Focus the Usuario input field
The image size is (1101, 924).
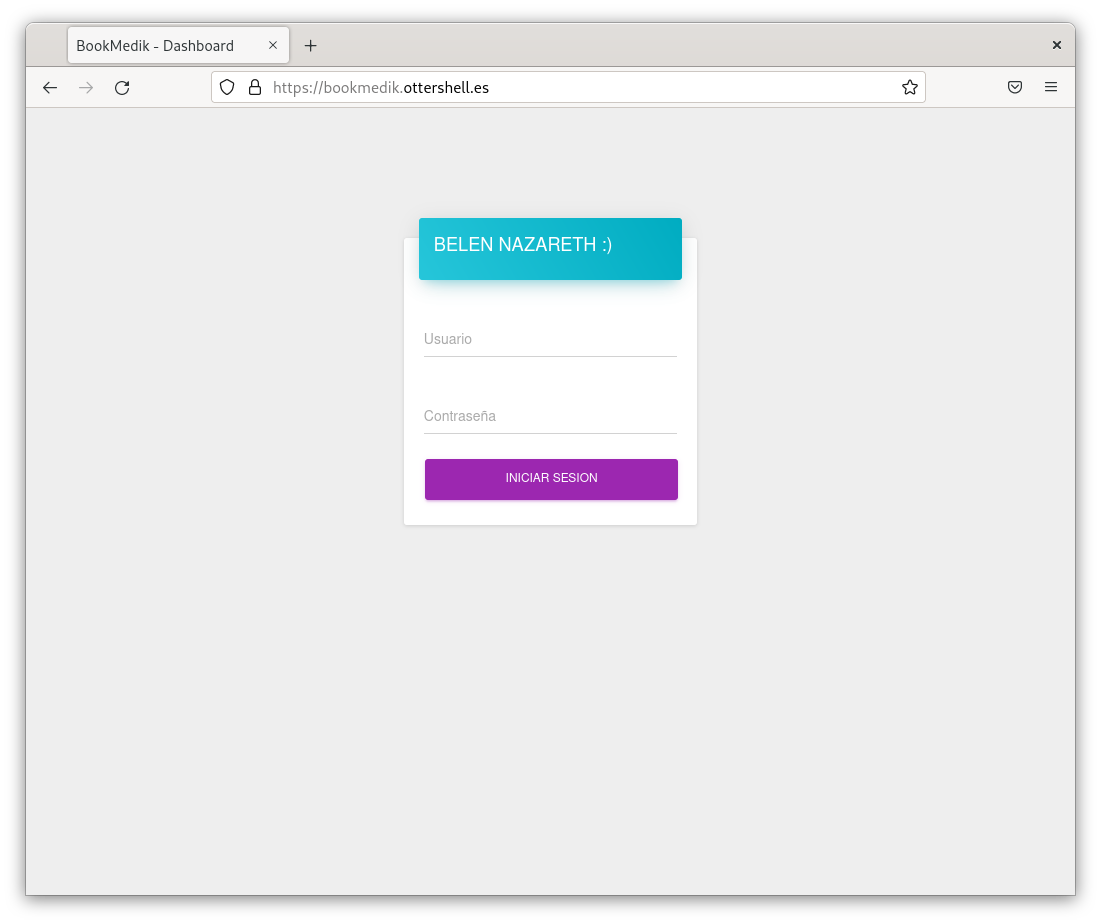click(550, 340)
